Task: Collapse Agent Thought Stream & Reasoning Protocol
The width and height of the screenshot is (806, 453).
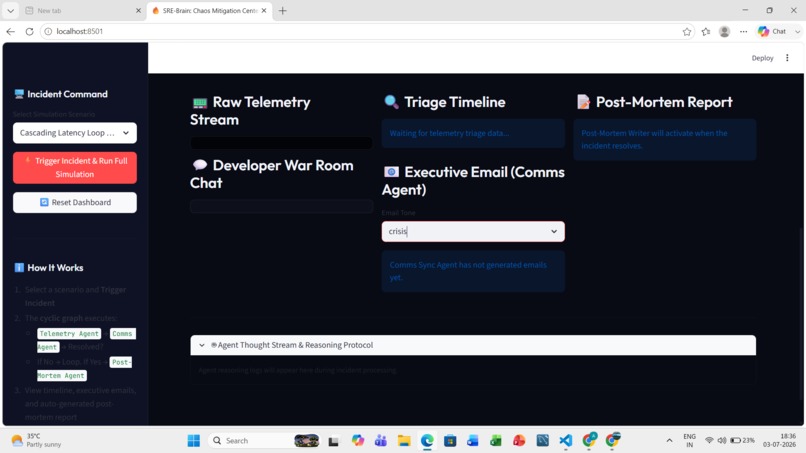Action: pyautogui.click(x=473, y=345)
